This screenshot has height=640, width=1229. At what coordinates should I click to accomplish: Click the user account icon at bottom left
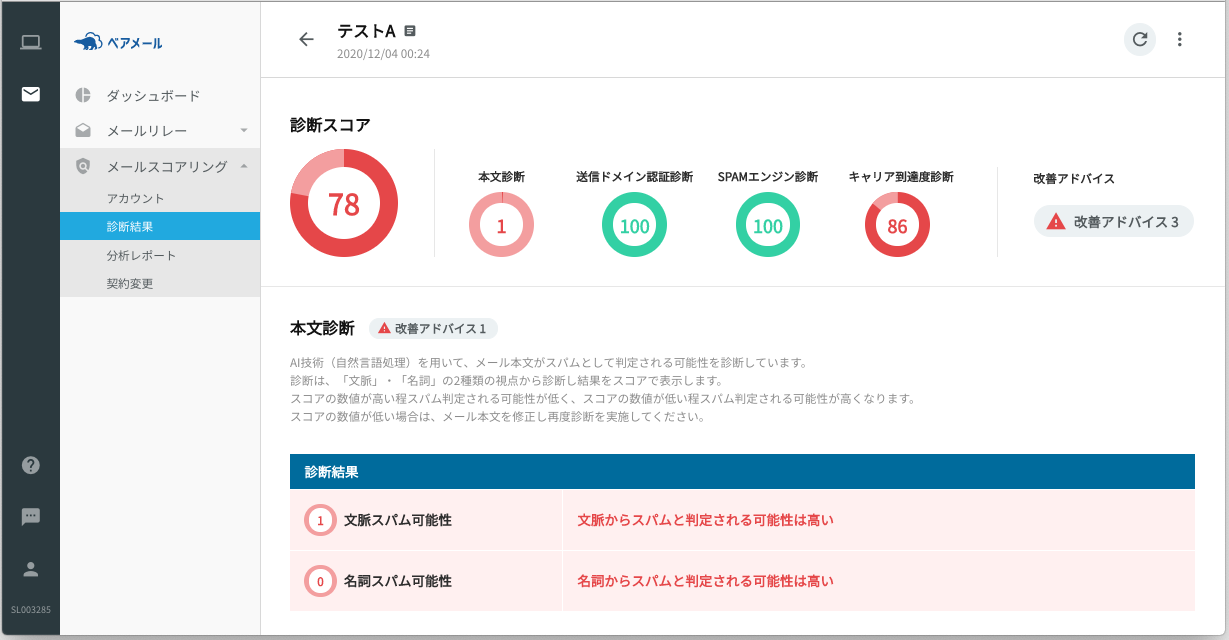click(30, 570)
